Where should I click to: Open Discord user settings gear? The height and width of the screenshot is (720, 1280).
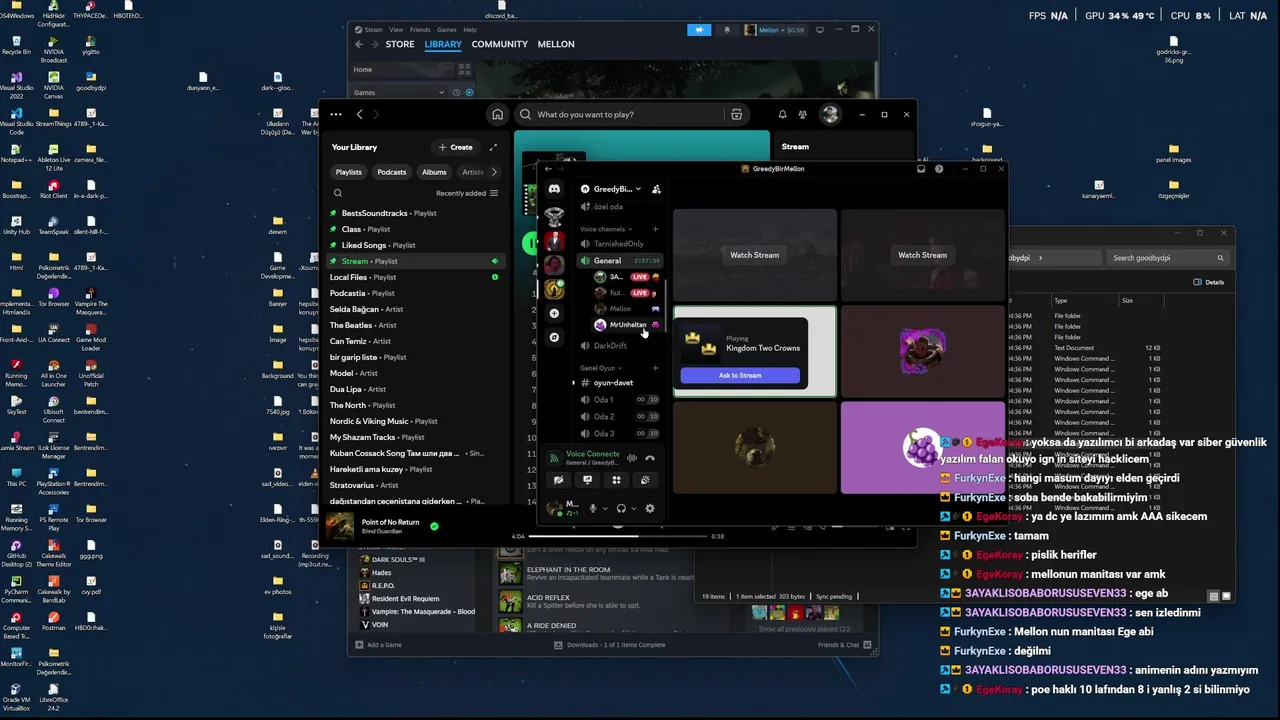(650, 508)
